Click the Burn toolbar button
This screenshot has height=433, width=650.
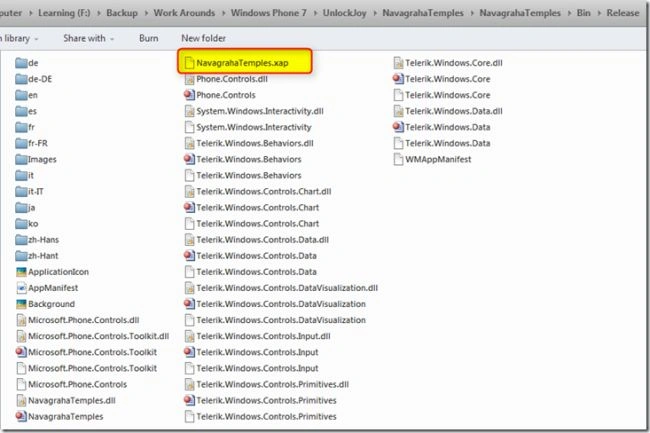[x=149, y=38]
